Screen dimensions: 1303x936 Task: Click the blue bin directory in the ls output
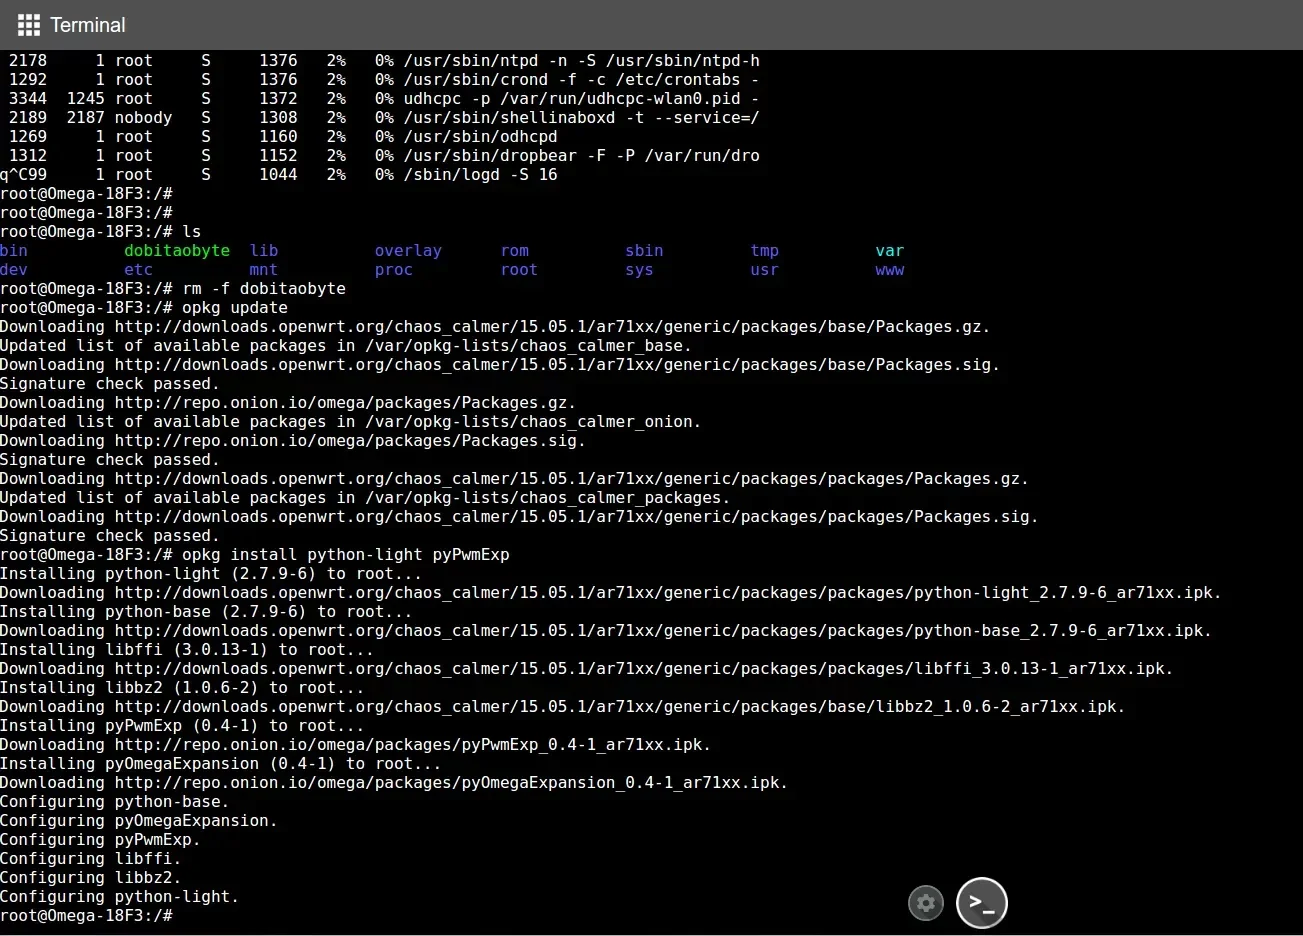13,250
